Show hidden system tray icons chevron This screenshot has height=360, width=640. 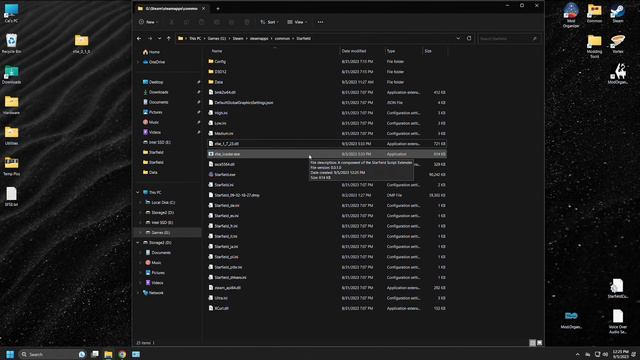[577, 354]
